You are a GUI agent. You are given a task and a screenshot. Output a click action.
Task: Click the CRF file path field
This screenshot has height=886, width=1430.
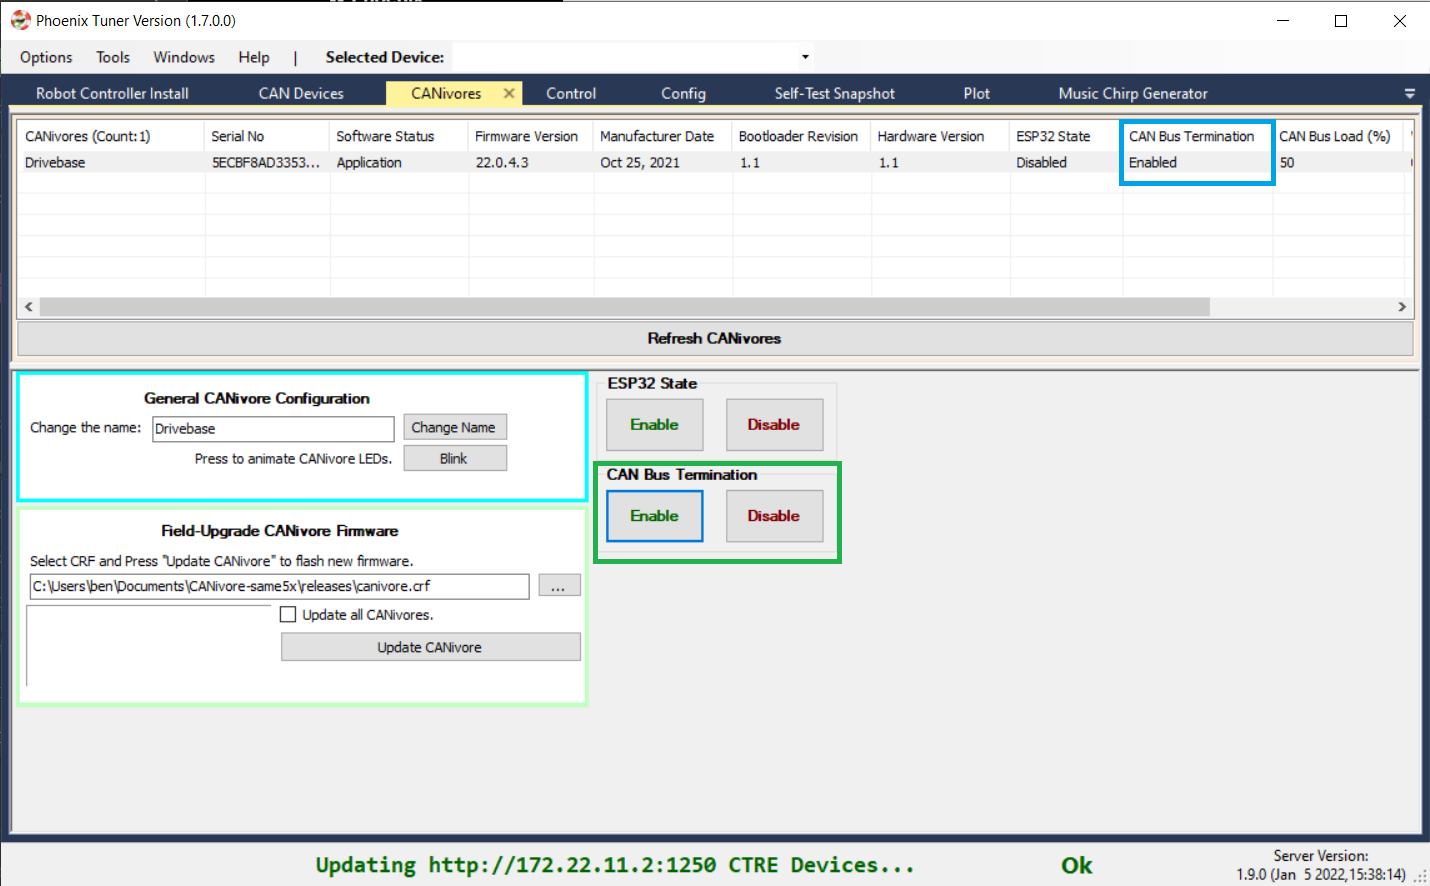coord(279,586)
